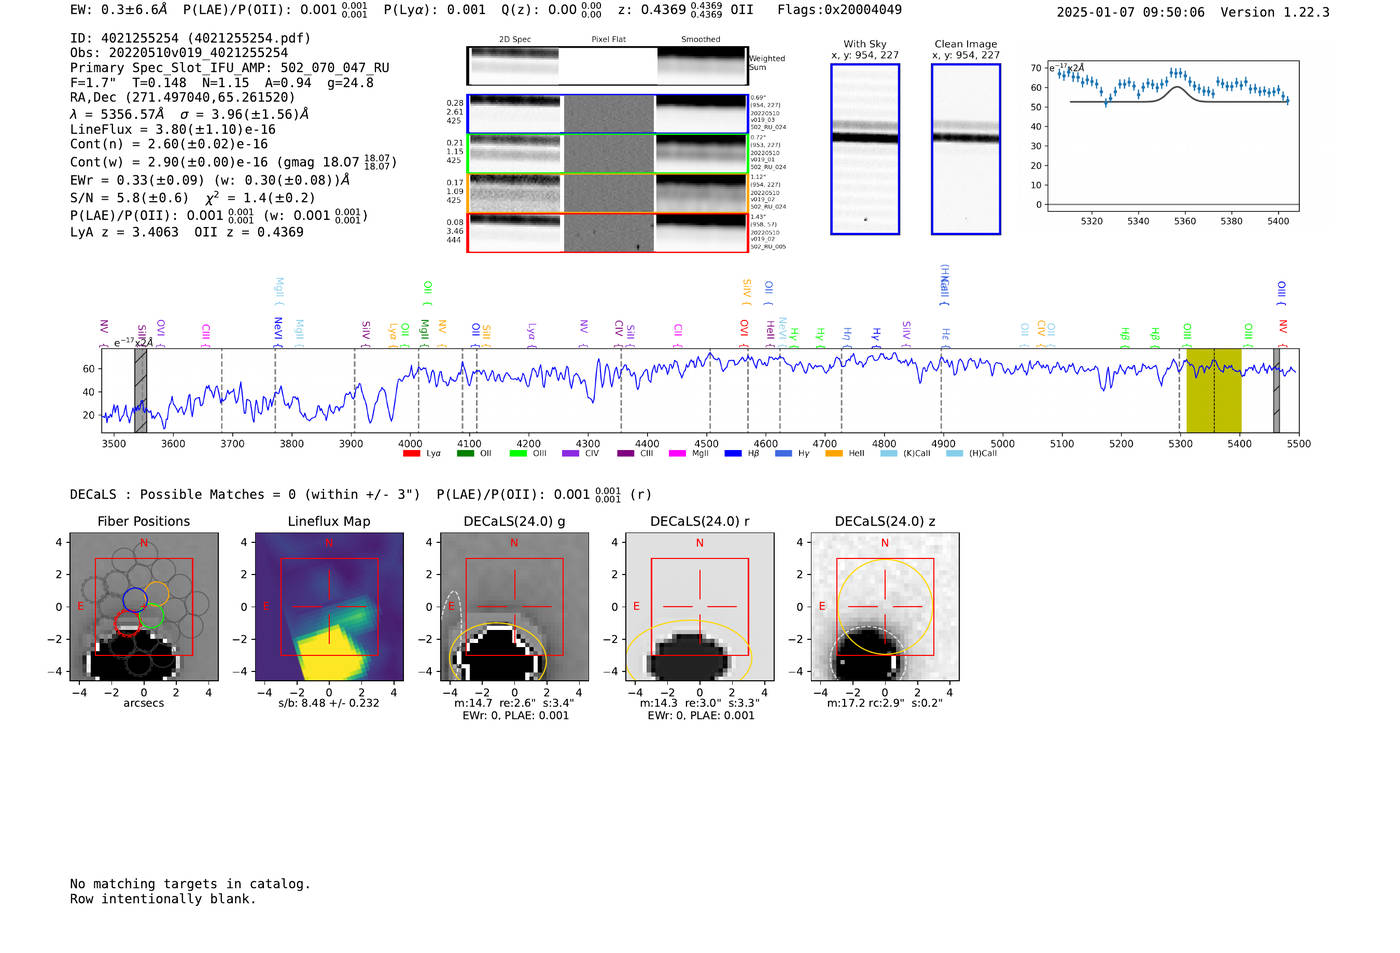The width and height of the screenshot is (1400, 953).
Task: Select the MgII magenta legend swatch
Action: [678, 454]
